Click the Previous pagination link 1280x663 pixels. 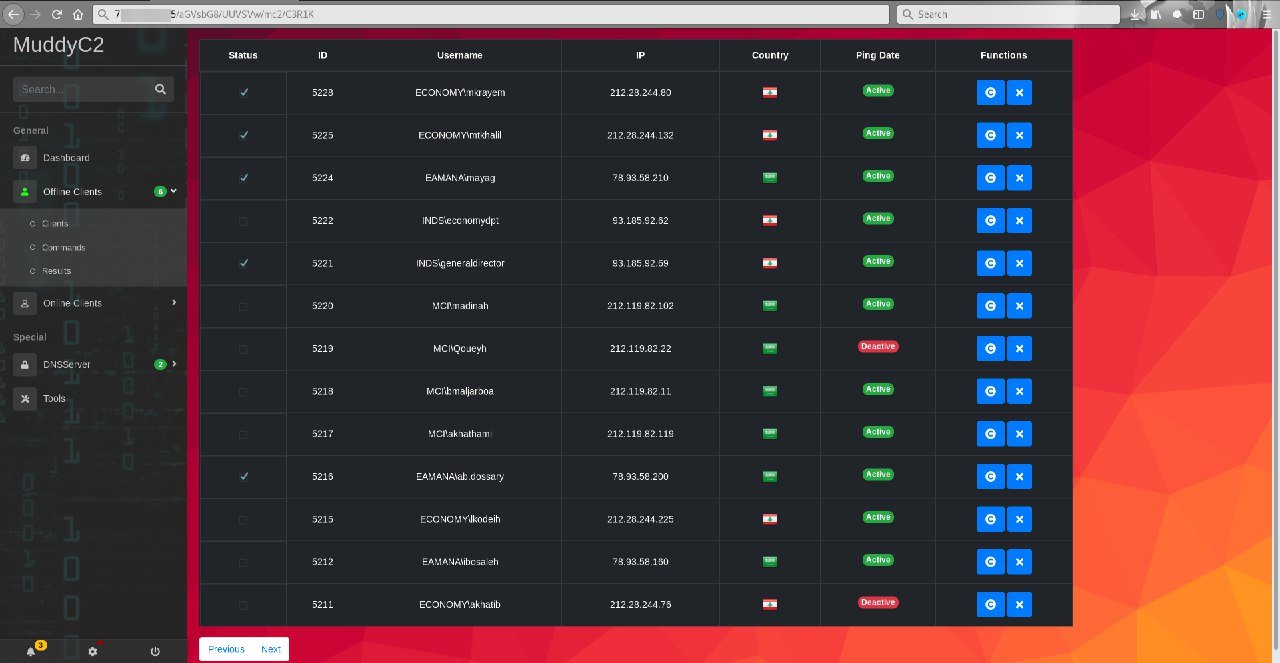tap(226, 649)
